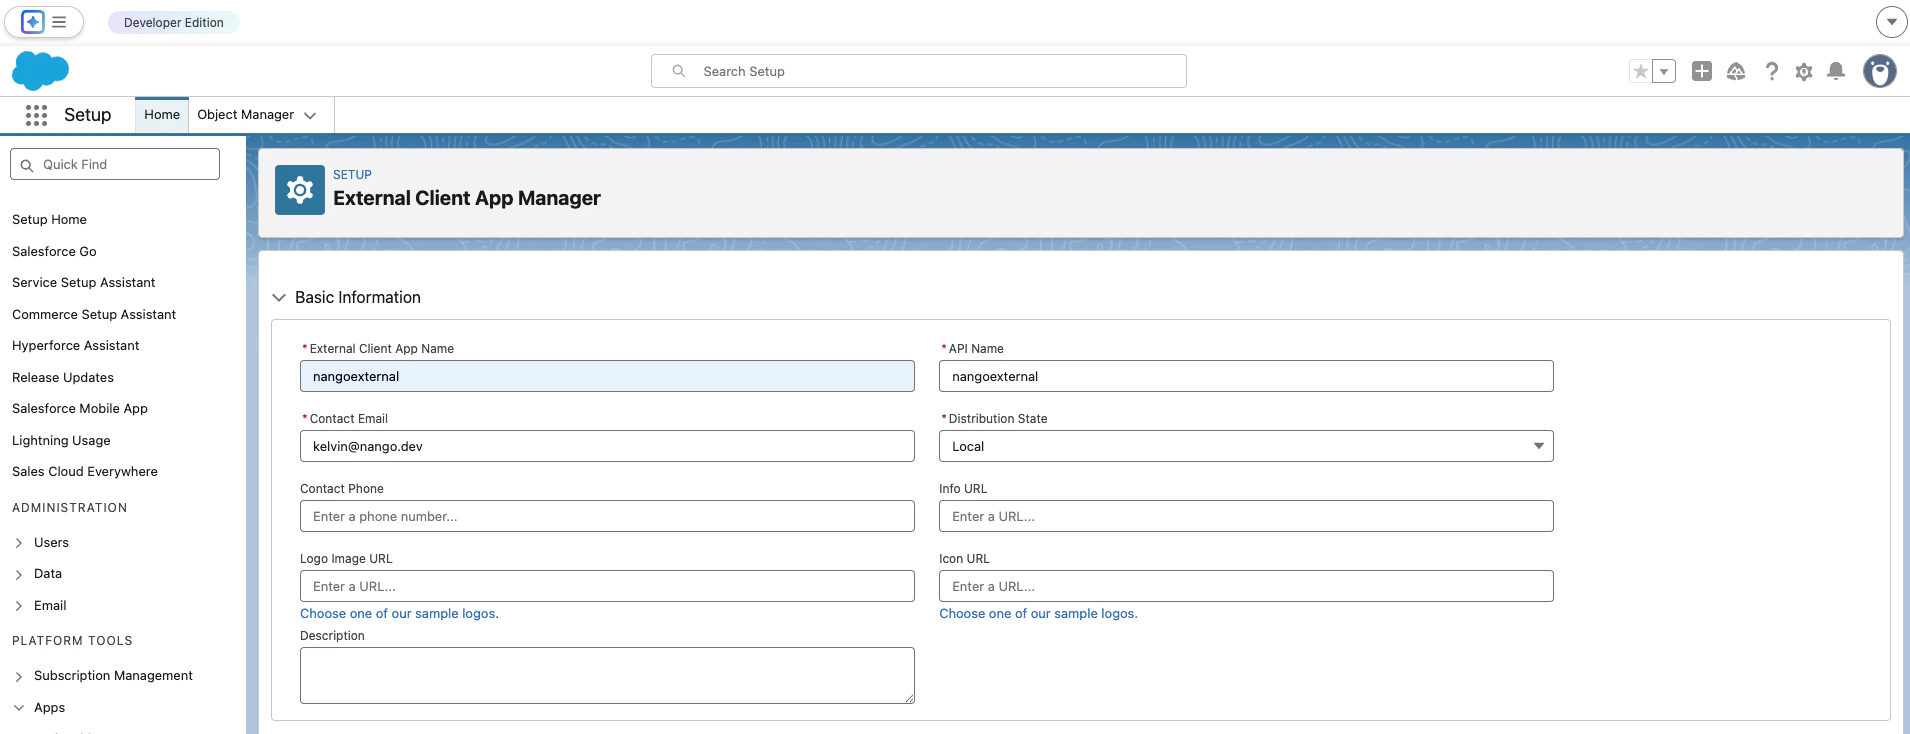Image resolution: width=1910 pixels, height=734 pixels.
Task: Click the External Client App Manager gear icon
Action: 300,190
